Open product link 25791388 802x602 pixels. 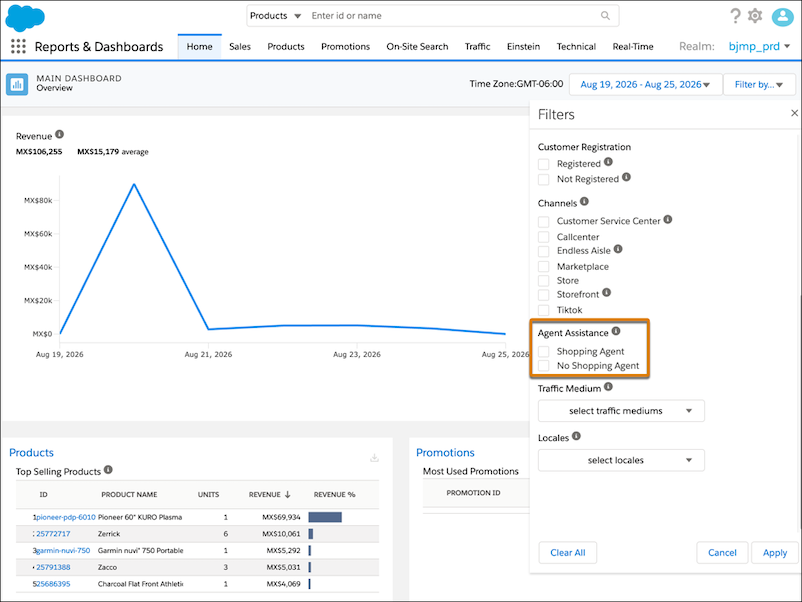(x=53, y=567)
